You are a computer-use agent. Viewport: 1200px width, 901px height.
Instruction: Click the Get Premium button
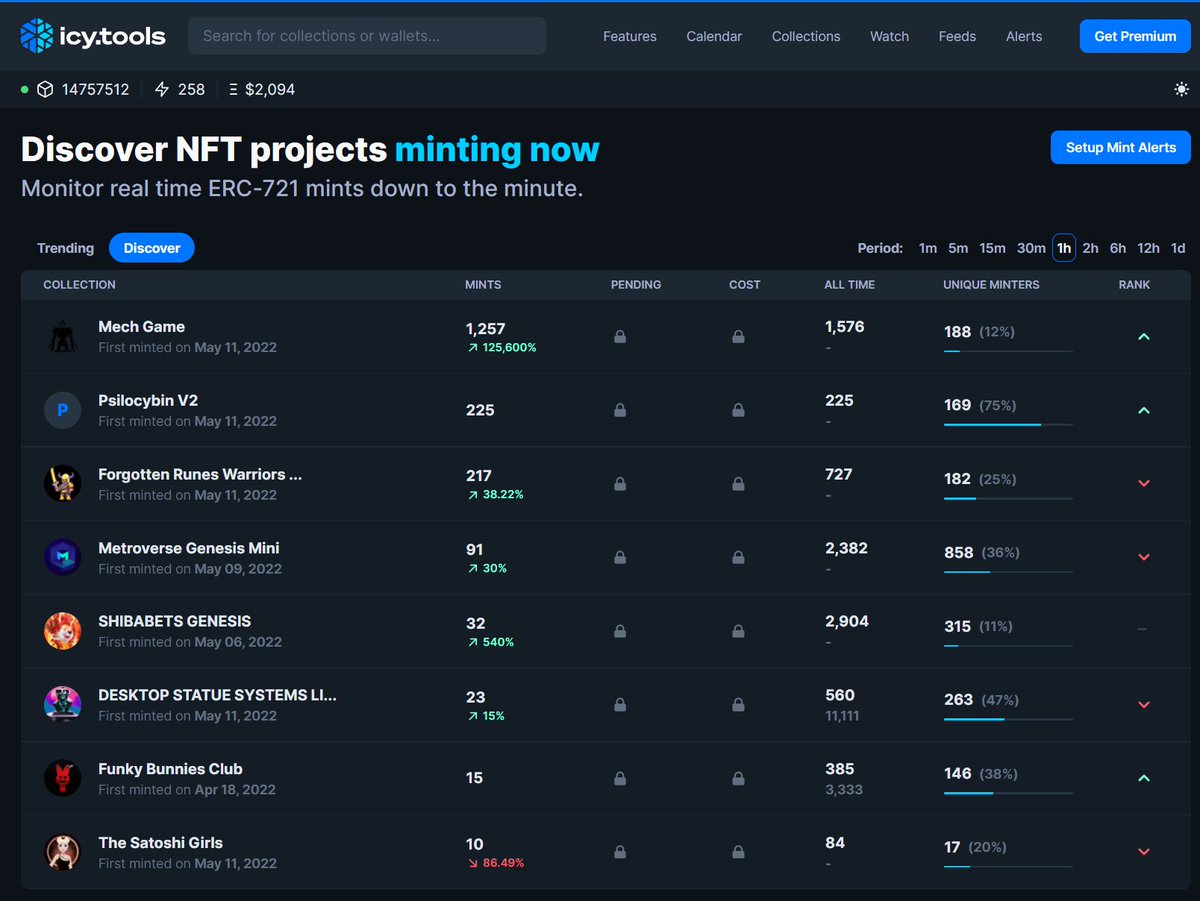(1135, 36)
